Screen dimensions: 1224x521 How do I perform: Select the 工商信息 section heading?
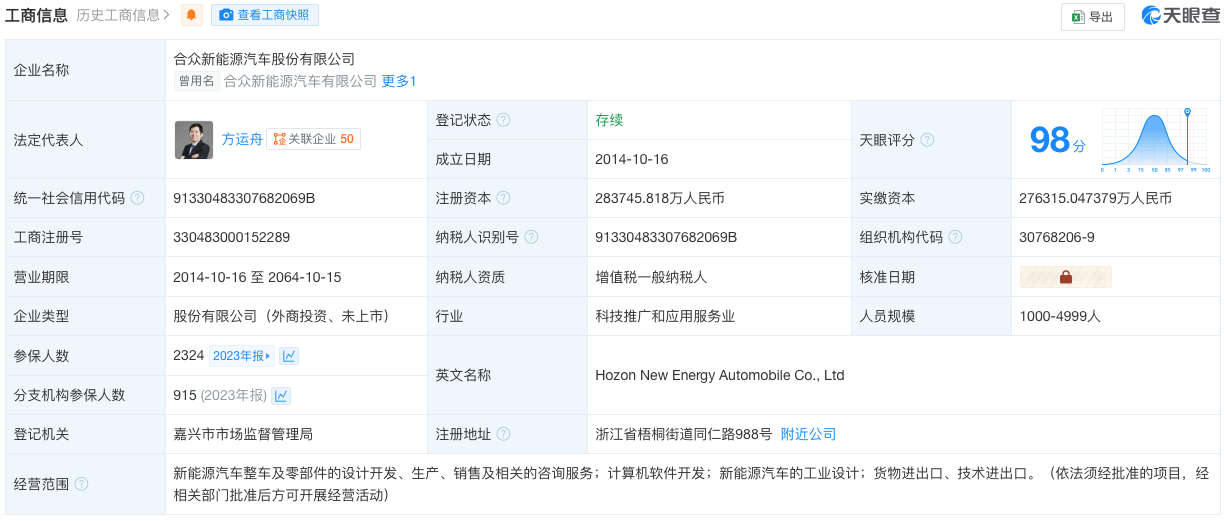[x=37, y=15]
